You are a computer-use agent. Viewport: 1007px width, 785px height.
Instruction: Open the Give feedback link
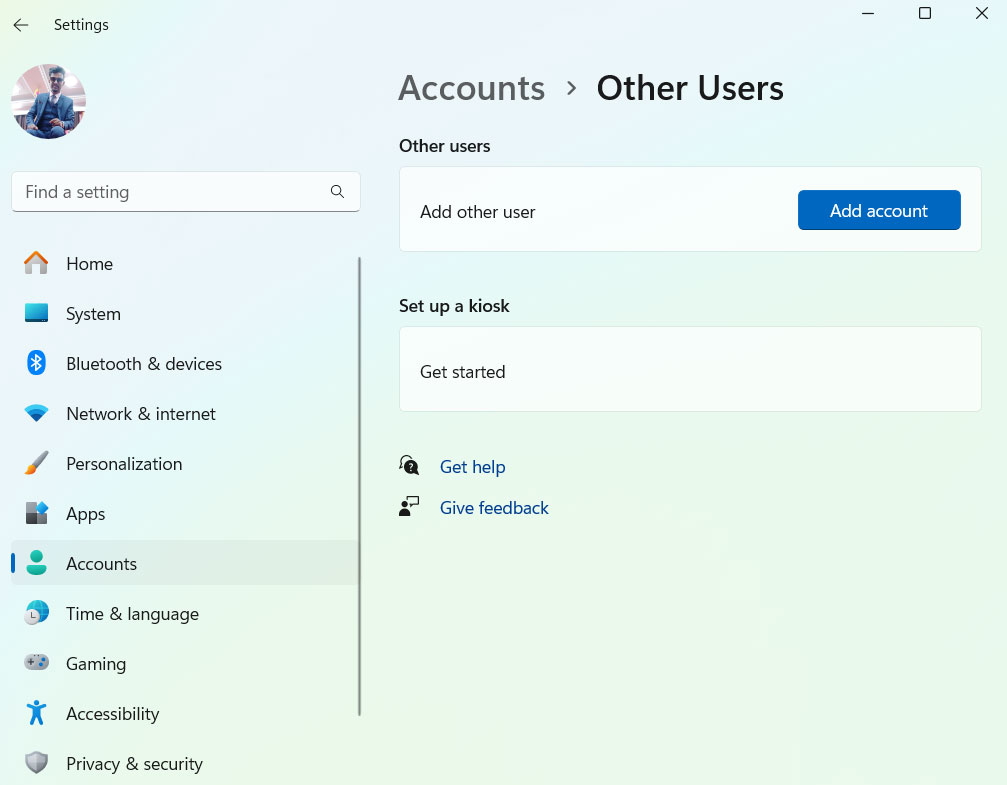[x=494, y=508]
